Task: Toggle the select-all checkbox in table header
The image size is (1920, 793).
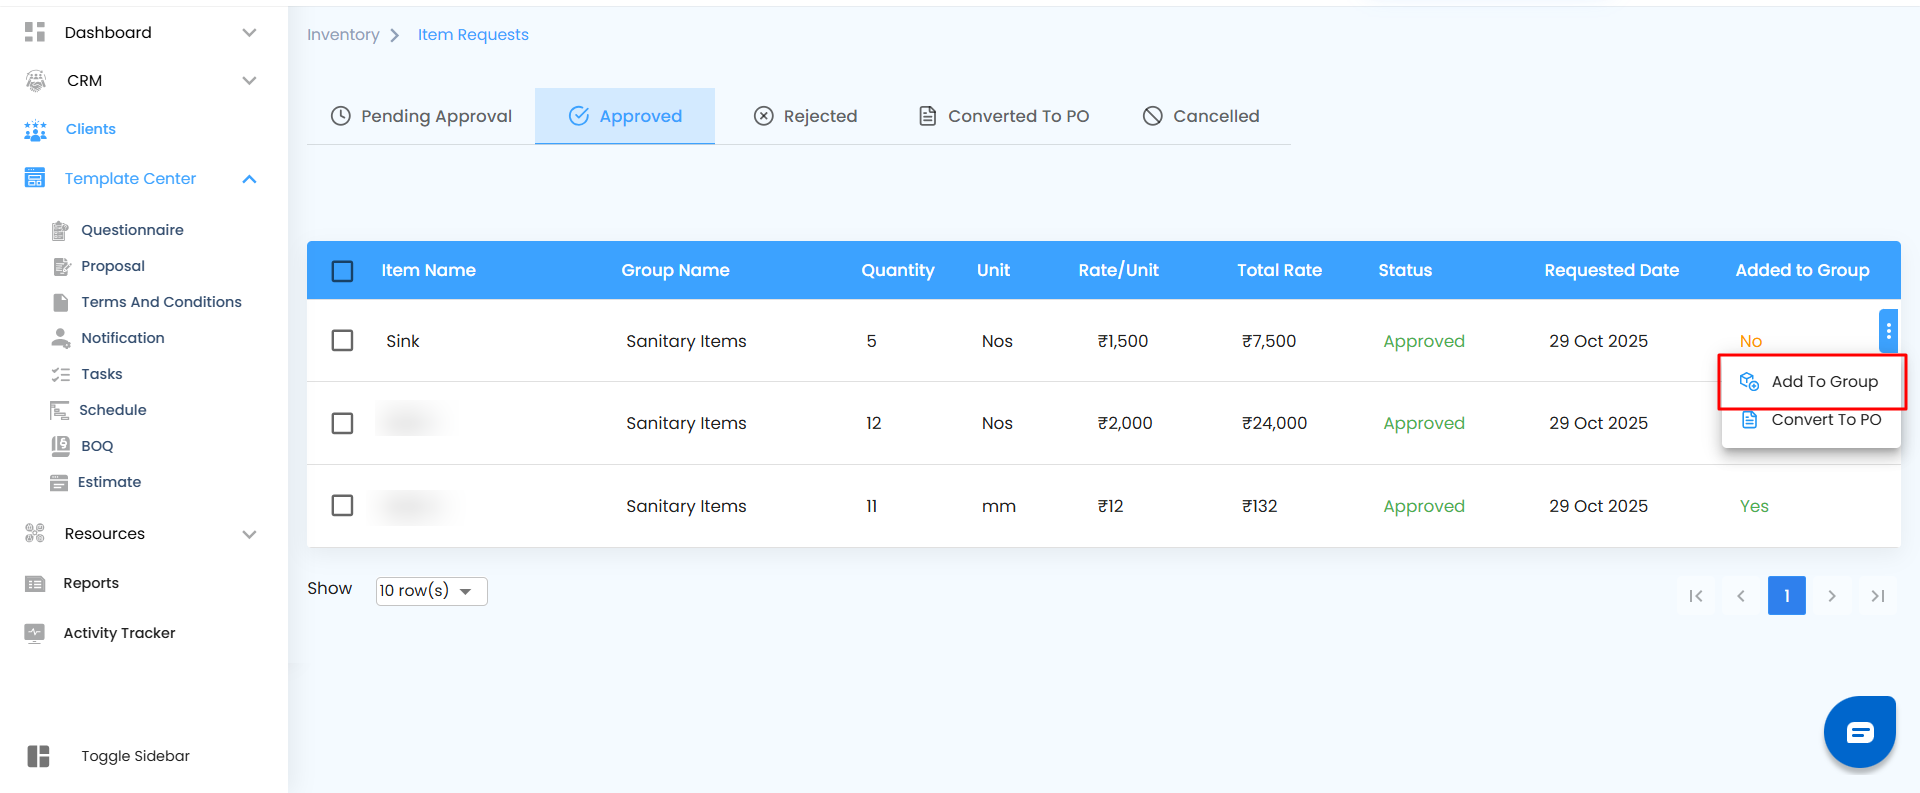Action: (342, 271)
